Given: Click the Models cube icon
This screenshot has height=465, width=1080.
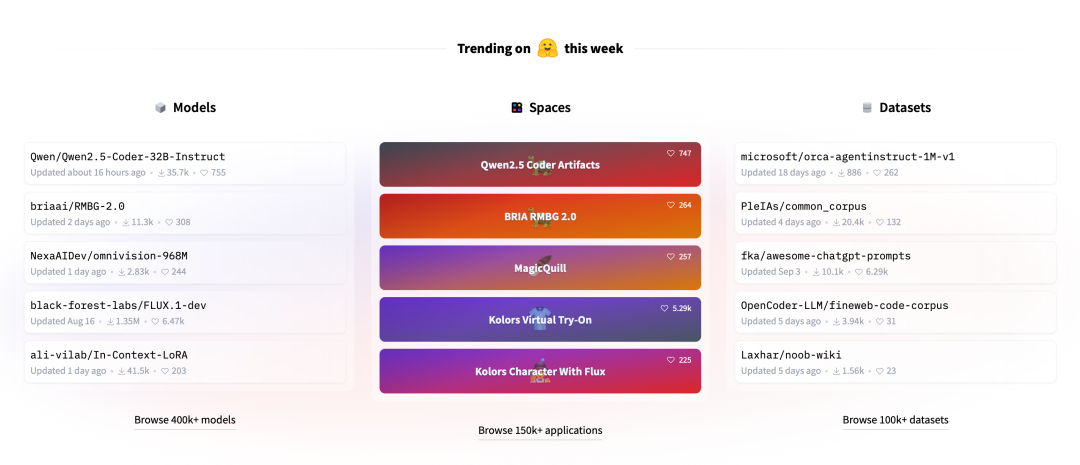Looking at the screenshot, I should tap(160, 107).
